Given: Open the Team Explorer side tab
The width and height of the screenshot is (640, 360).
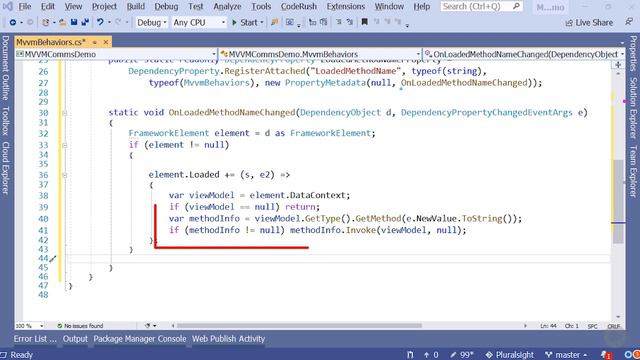Looking at the screenshot, I should click(x=633, y=171).
